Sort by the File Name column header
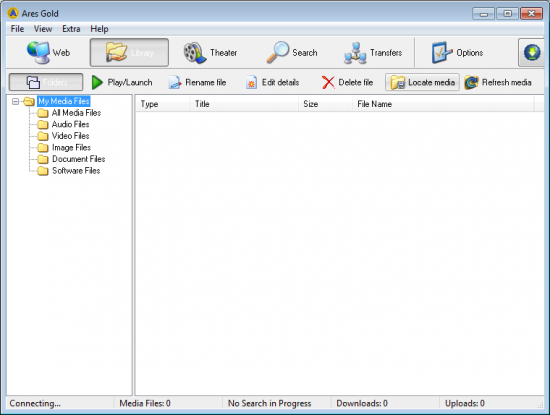 (443, 104)
